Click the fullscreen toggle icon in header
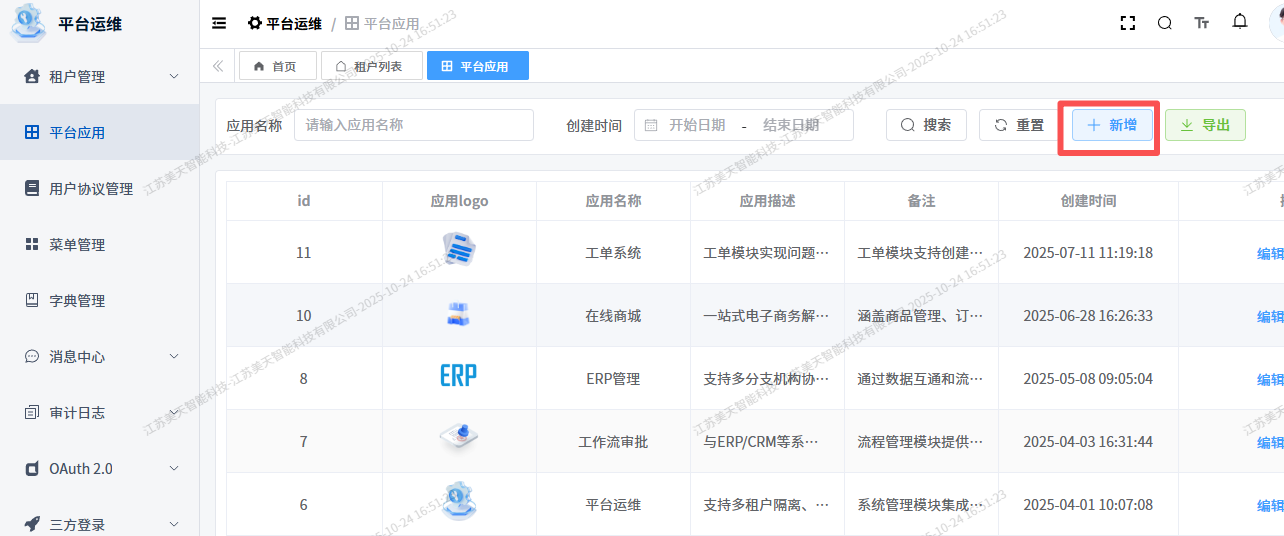 coord(1127,23)
